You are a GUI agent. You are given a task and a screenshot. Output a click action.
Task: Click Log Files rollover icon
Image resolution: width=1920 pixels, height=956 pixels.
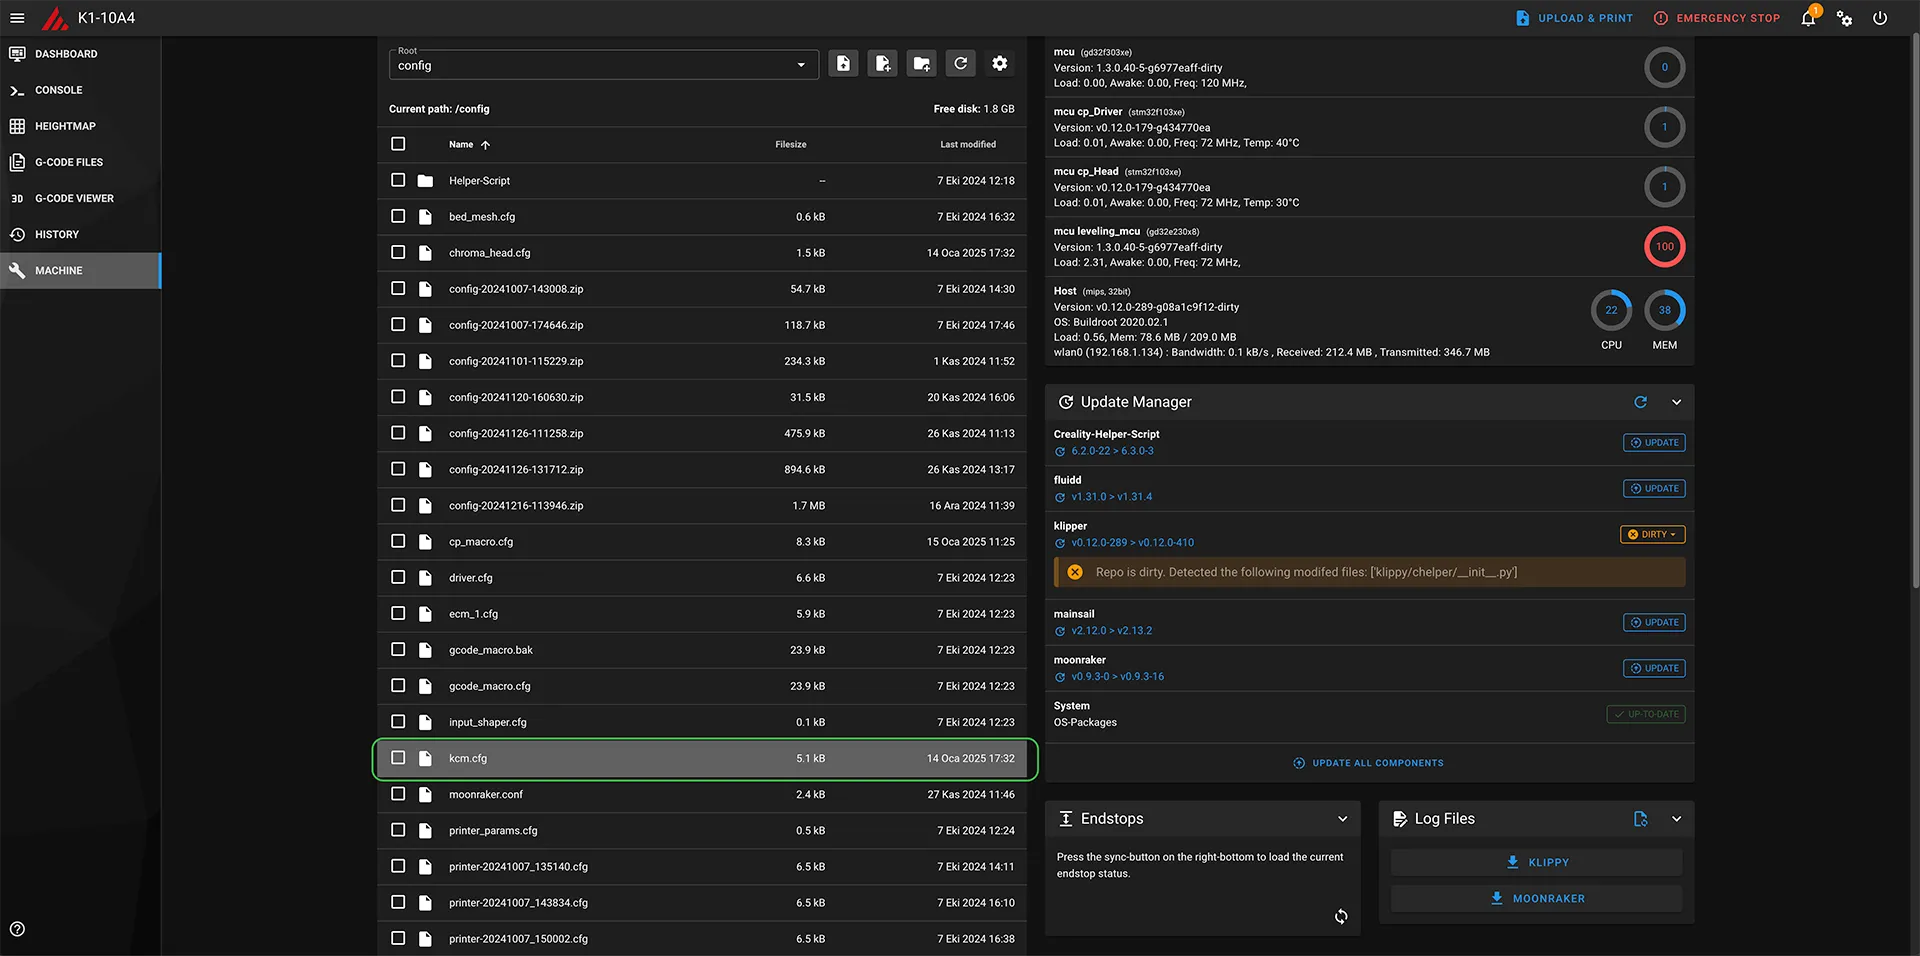pyautogui.click(x=1640, y=819)
